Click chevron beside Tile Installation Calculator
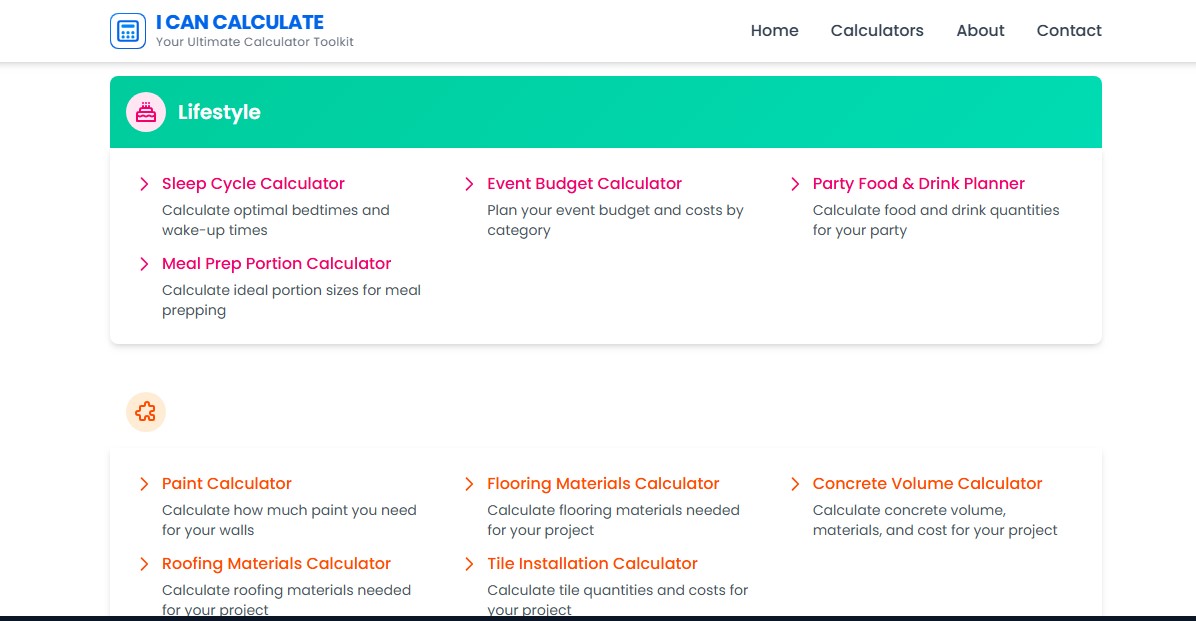The image size is (1196, 621). point(469,564)
